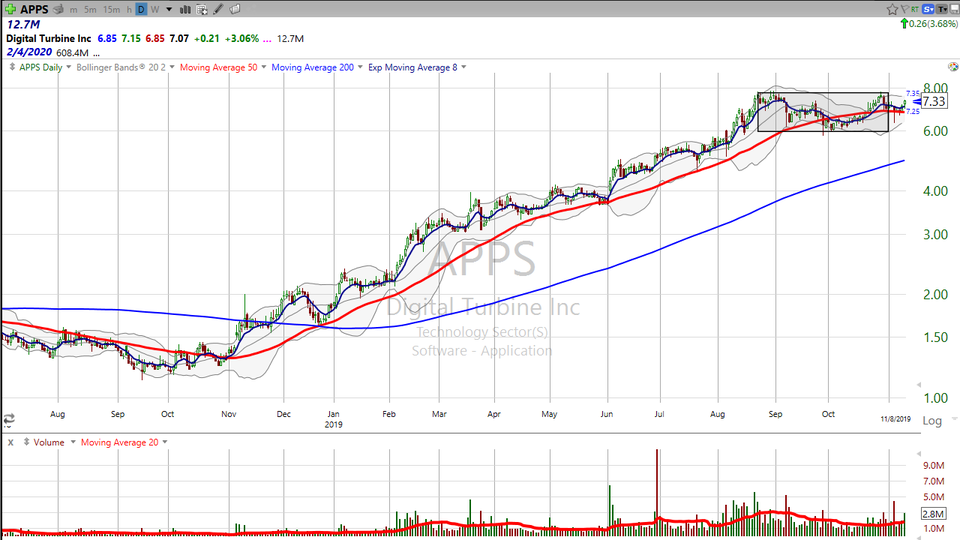
Task: Toggle the Log scale option
Action: coord(932,421)
